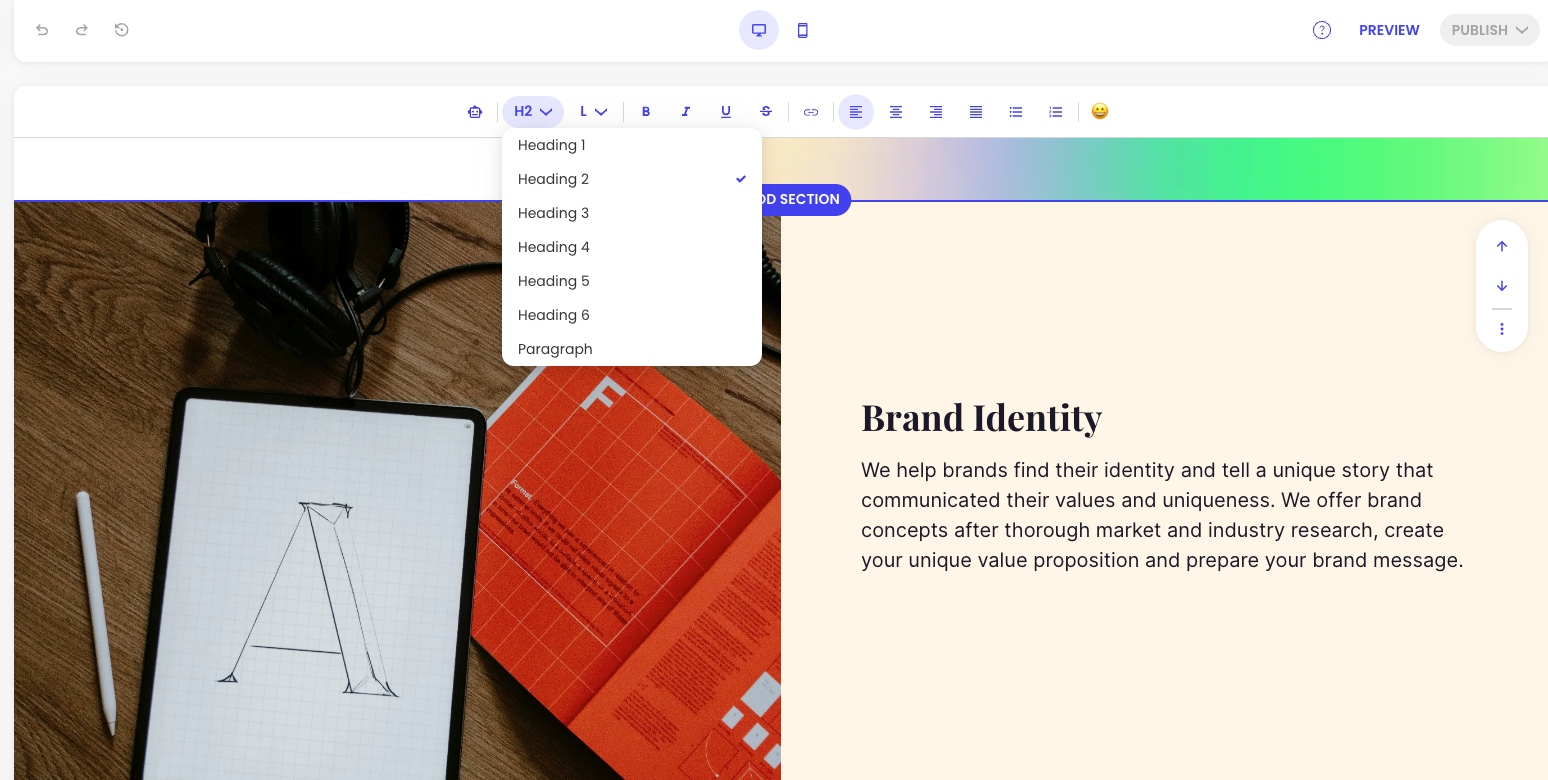The width and height of the screenshot is (1548, 780).
Task: Switch to desktop view
Action: click(759, 30)
